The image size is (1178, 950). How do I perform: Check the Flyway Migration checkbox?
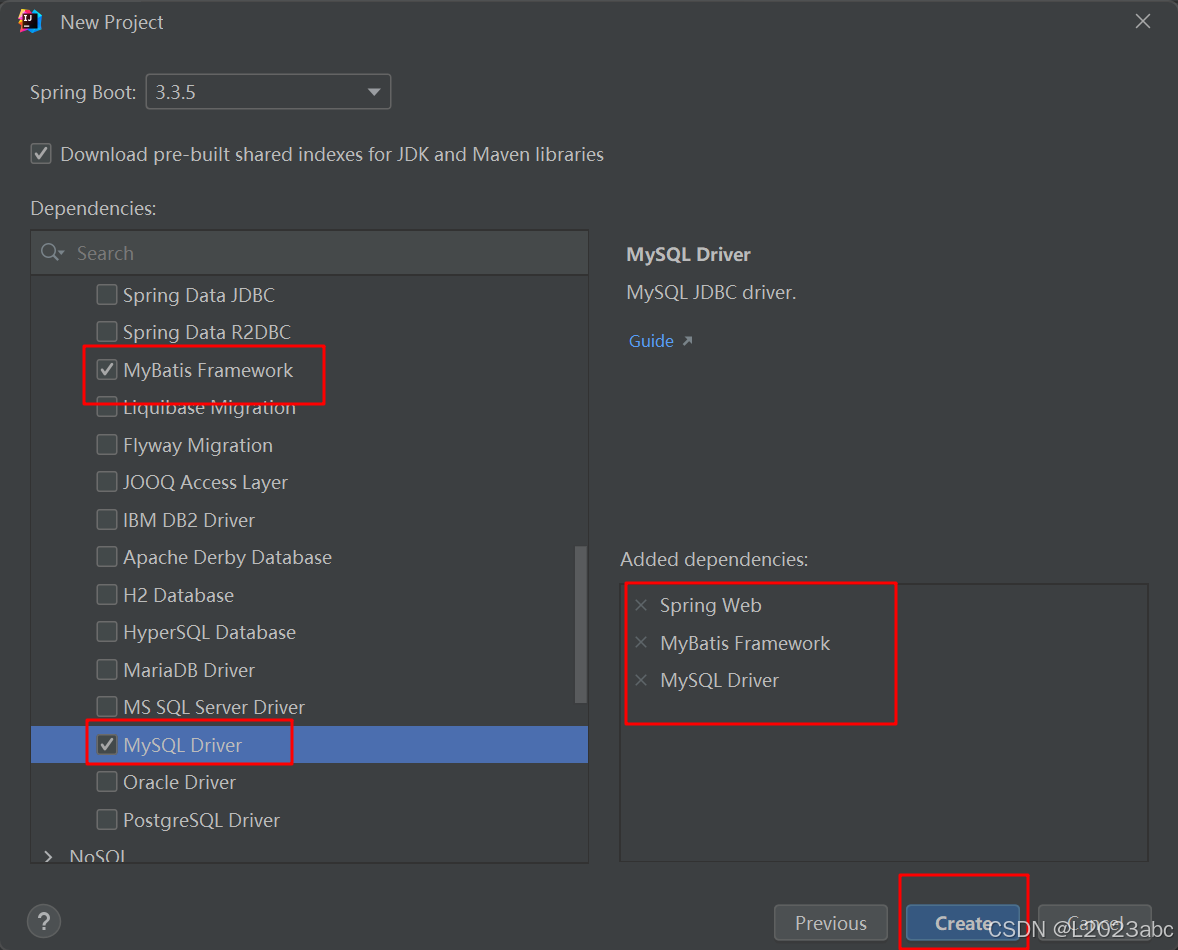pyautogui.click(x=107, y=445)
